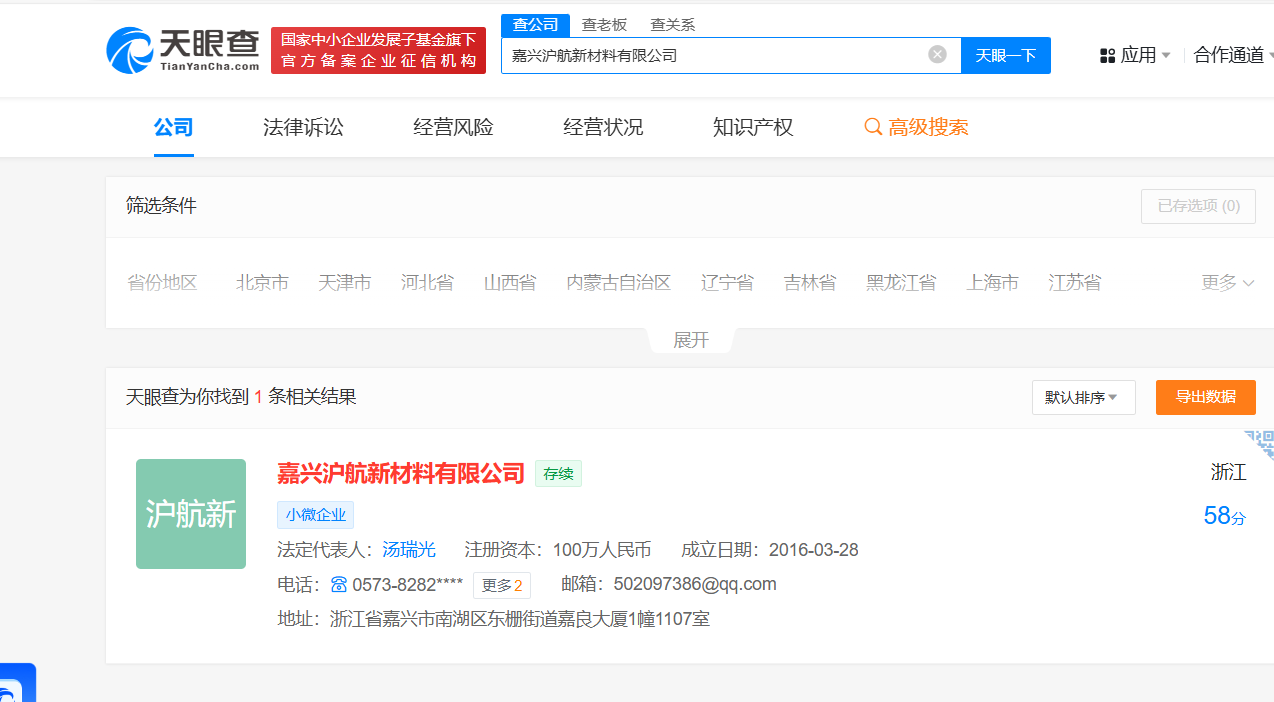Filter by 河北省

coord(427,283)
